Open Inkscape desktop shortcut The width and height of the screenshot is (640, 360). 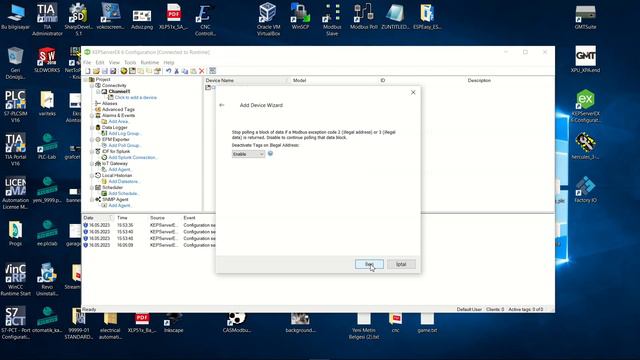(x=173, y=322)
